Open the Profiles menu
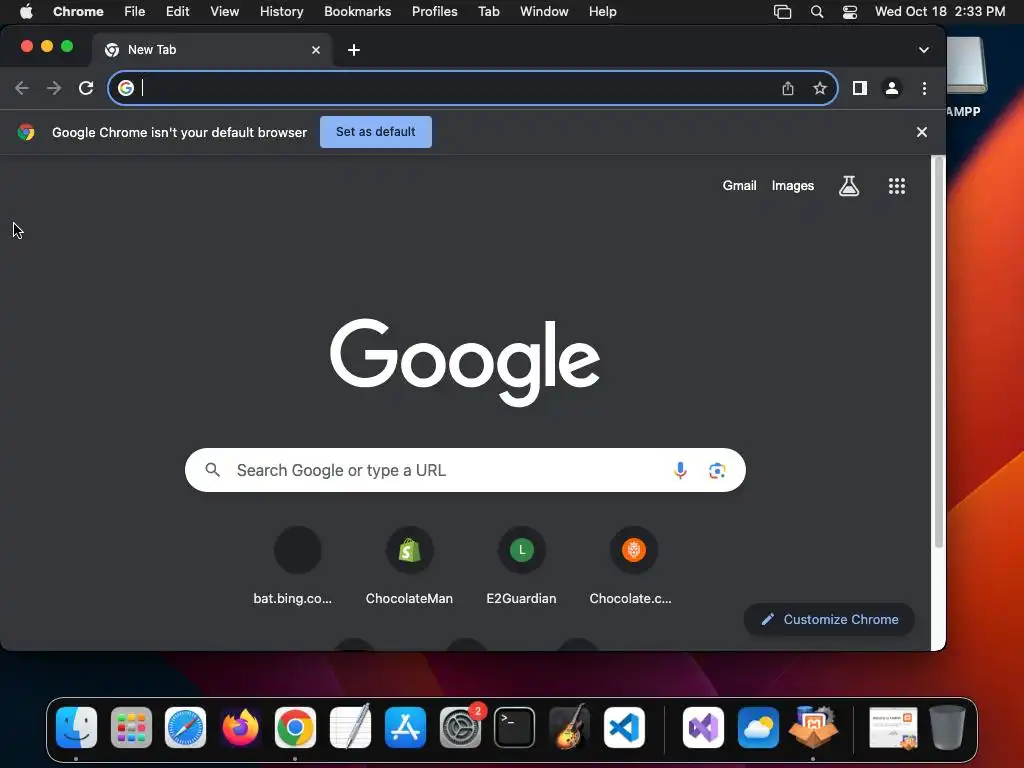 point(434,12)
